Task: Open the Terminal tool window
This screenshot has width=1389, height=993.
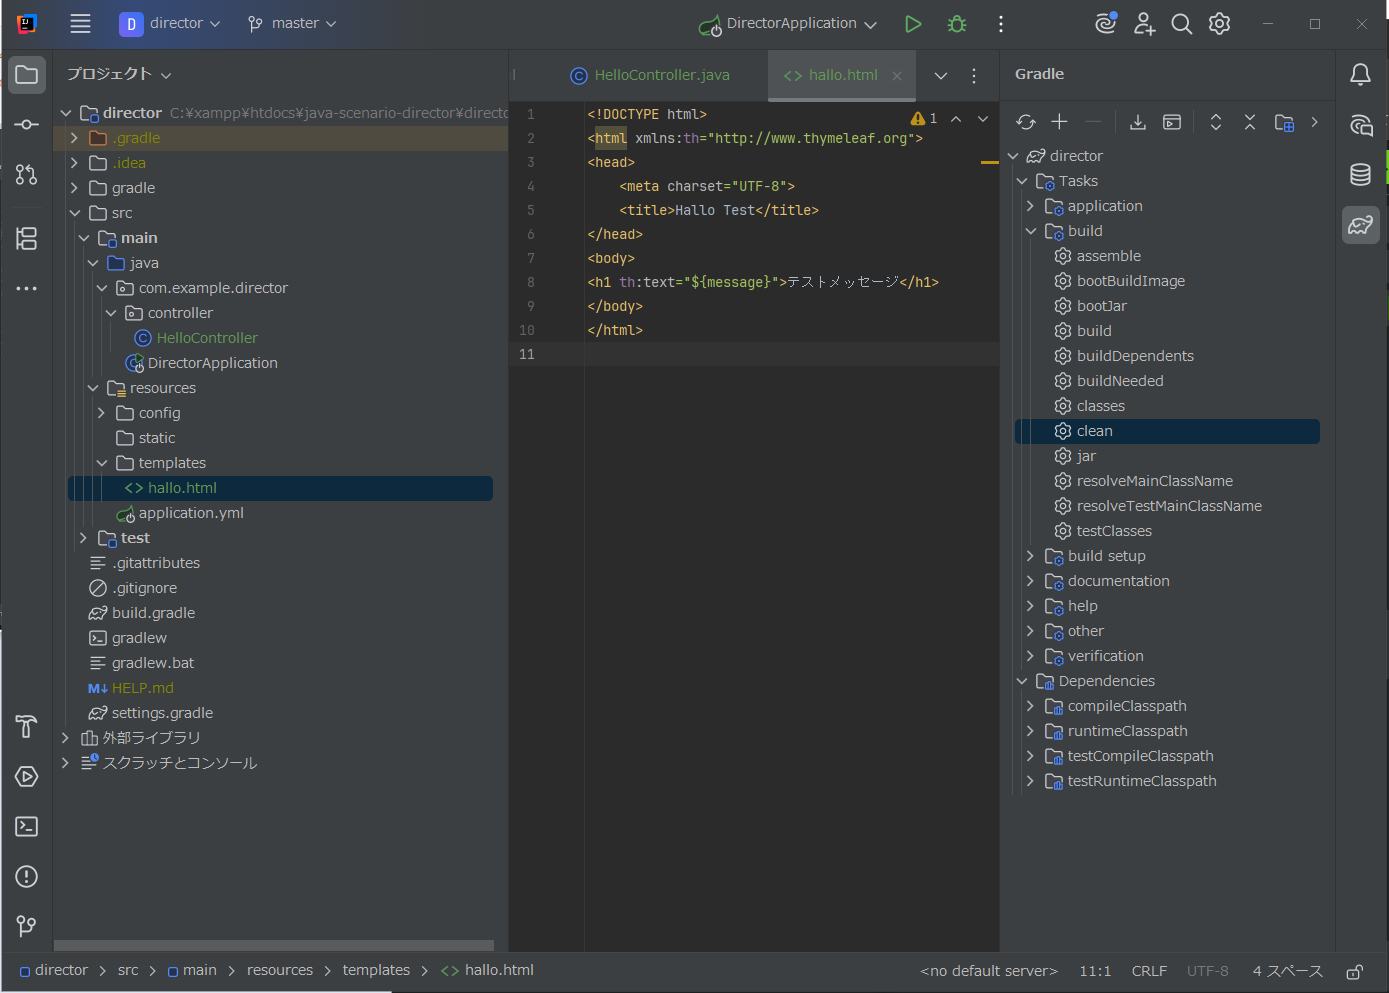Action: click(27, 827)
